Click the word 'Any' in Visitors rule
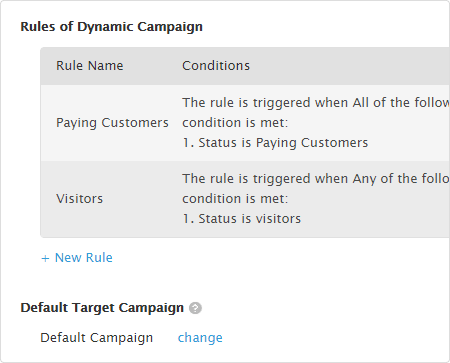The width and height of the screenshot is (450, 363). pyautogui.click(x=364, y=179)
